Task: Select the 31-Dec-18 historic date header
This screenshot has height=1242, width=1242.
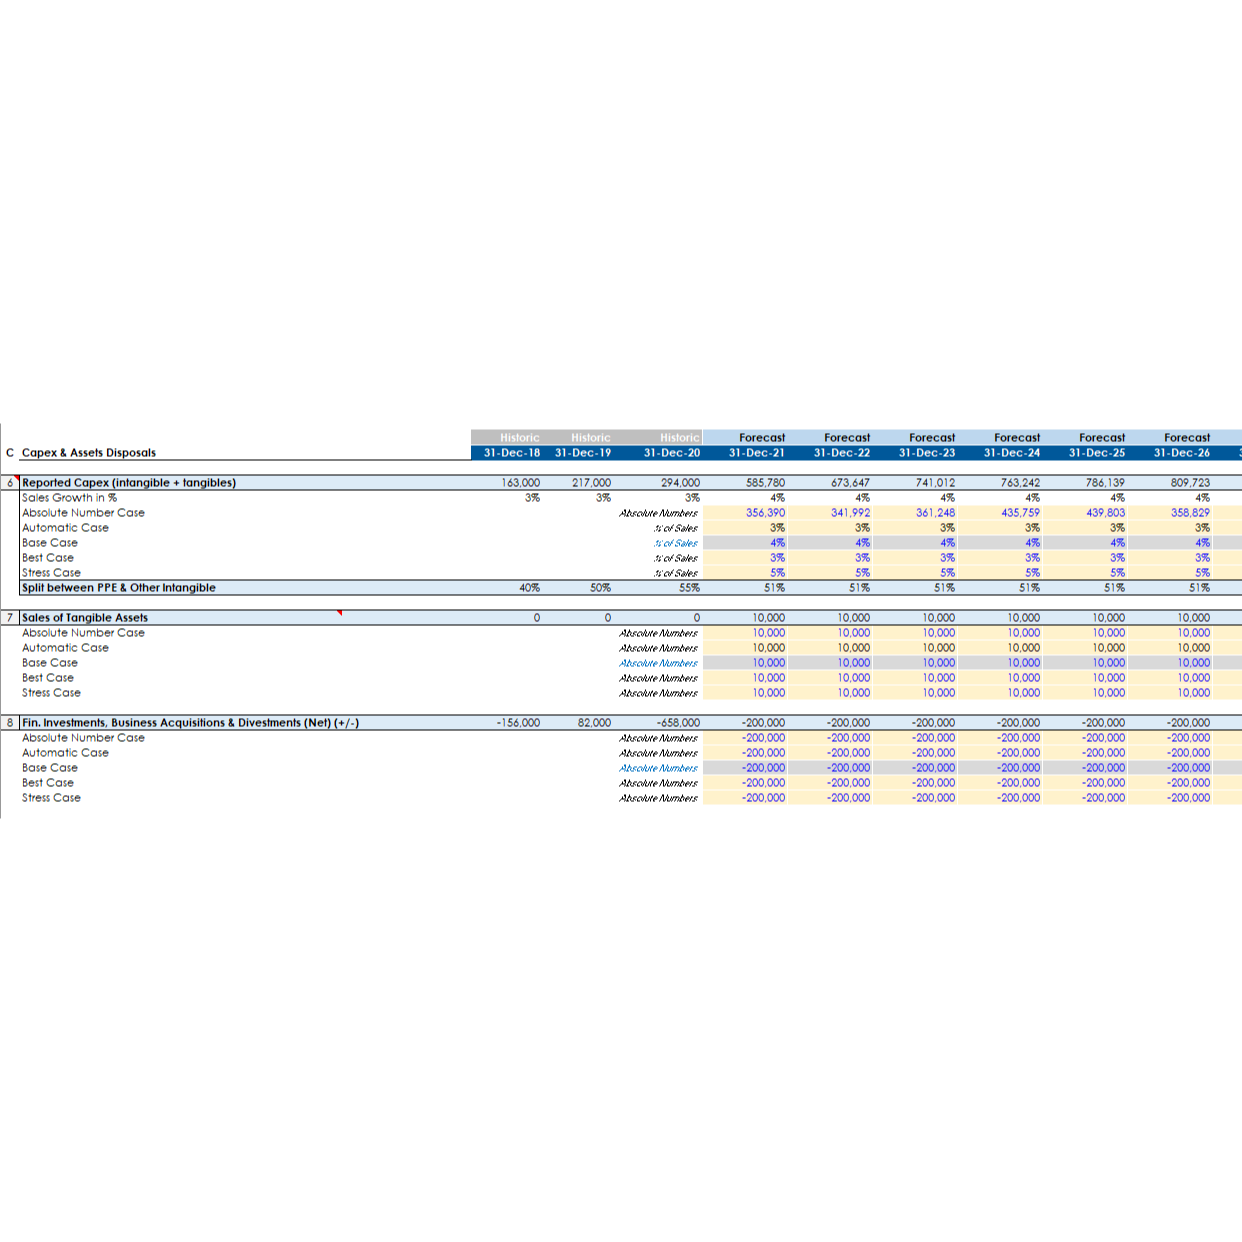Action: 511,453
